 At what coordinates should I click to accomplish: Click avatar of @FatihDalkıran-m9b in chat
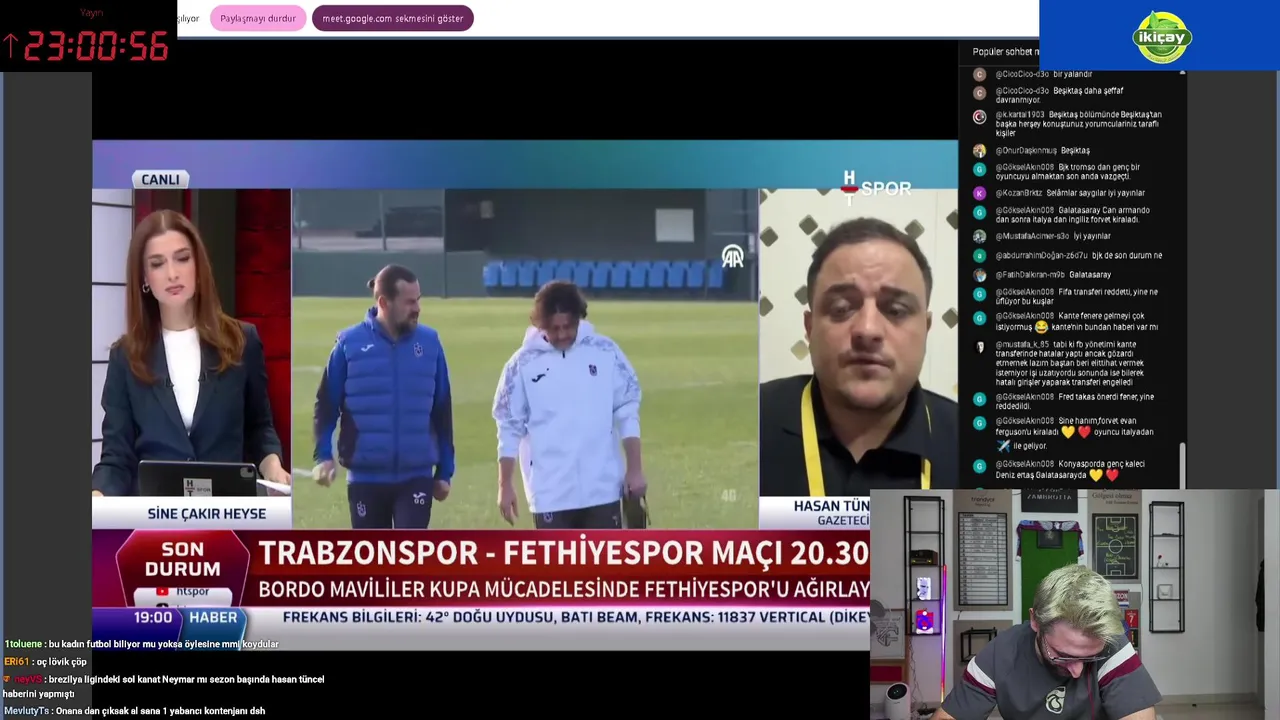(979, 275)
